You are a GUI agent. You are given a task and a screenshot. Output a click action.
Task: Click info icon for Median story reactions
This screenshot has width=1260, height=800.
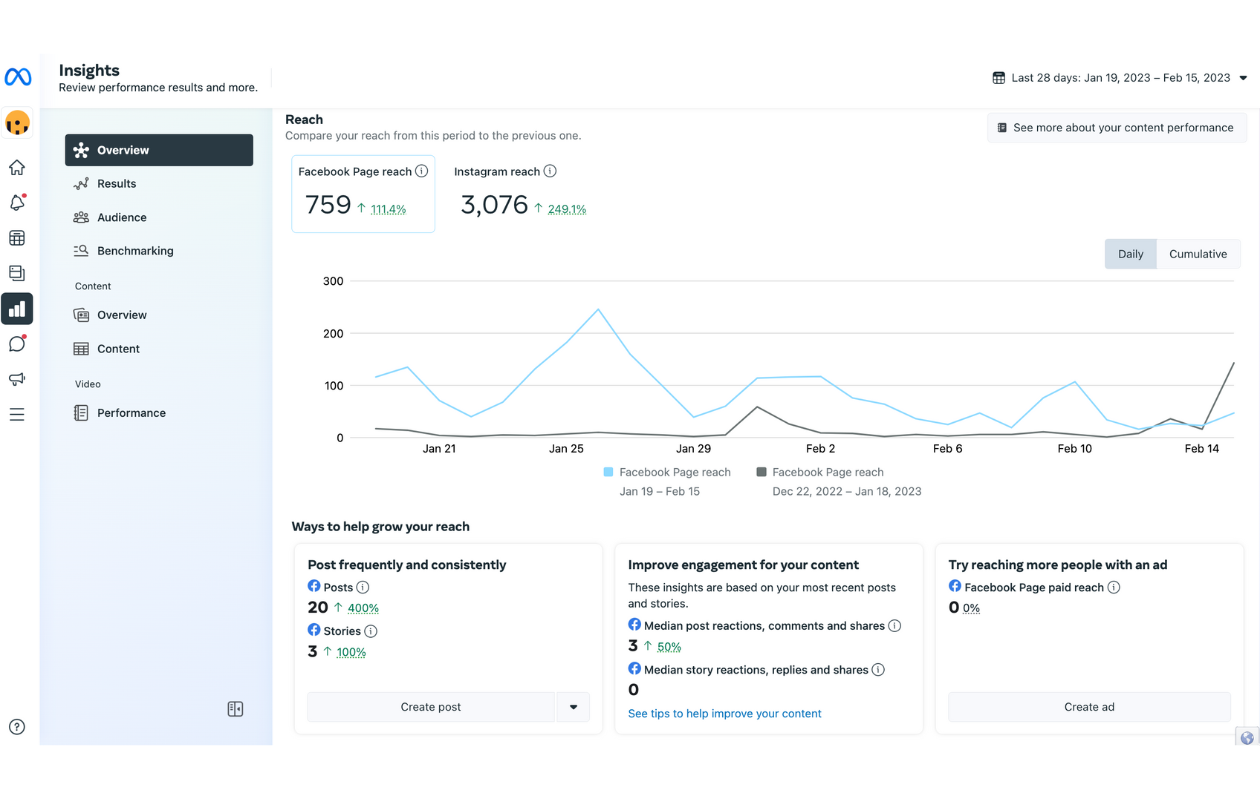click(x=878, y=670)
